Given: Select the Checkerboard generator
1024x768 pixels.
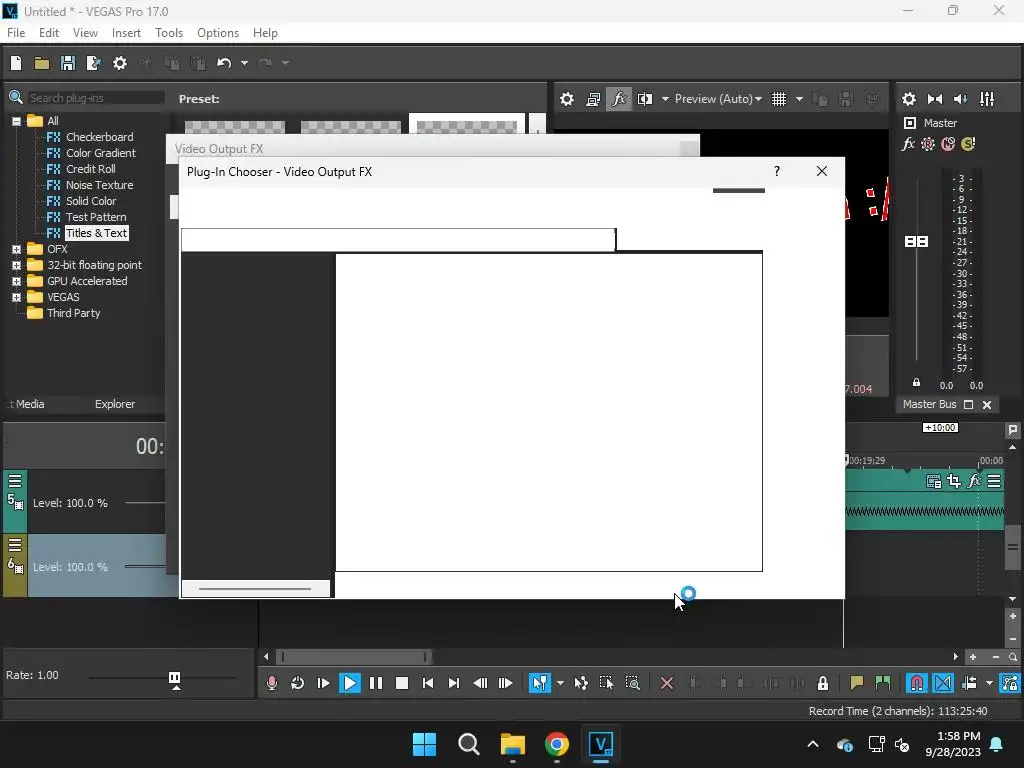Looking at the screenshot, I should 99,137.
